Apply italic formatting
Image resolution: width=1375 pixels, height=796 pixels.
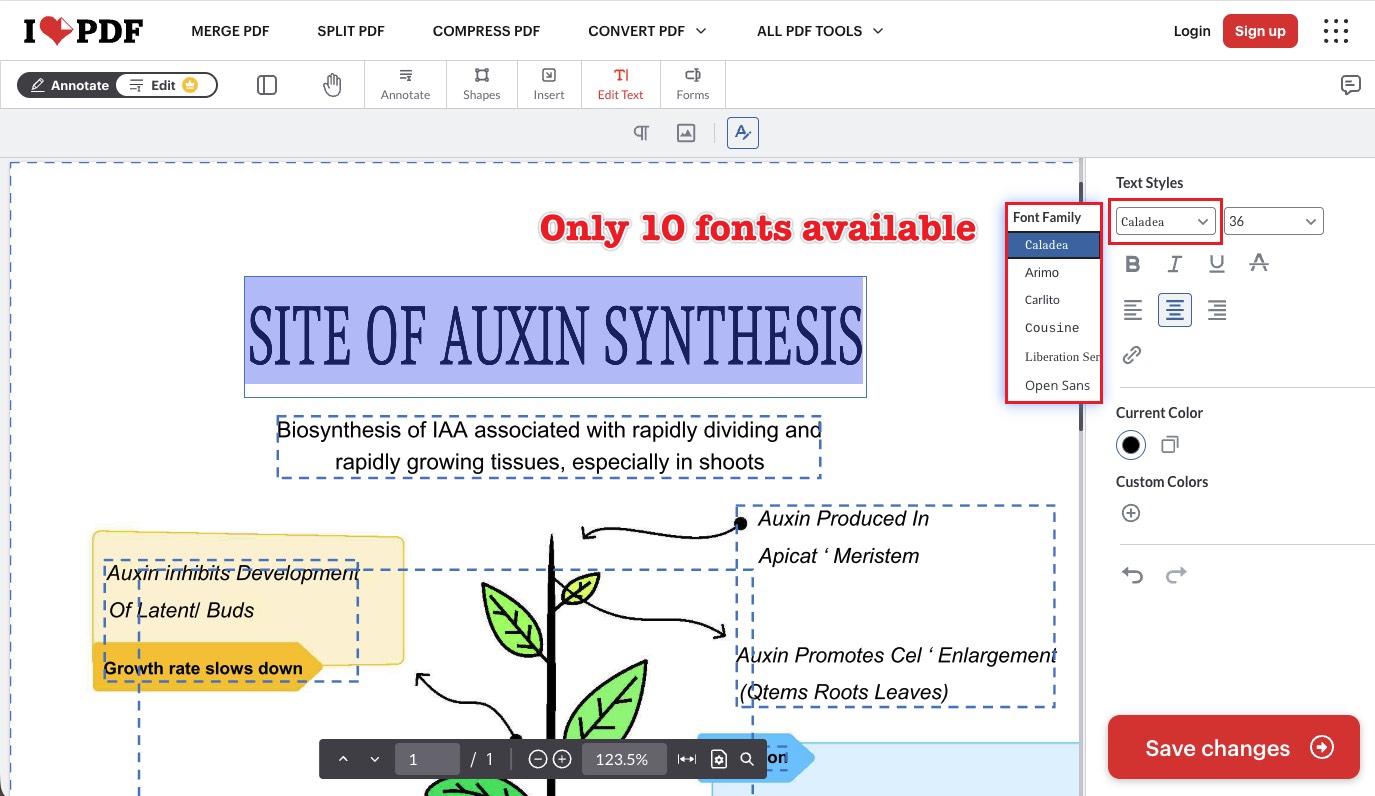coord(1175,264)
